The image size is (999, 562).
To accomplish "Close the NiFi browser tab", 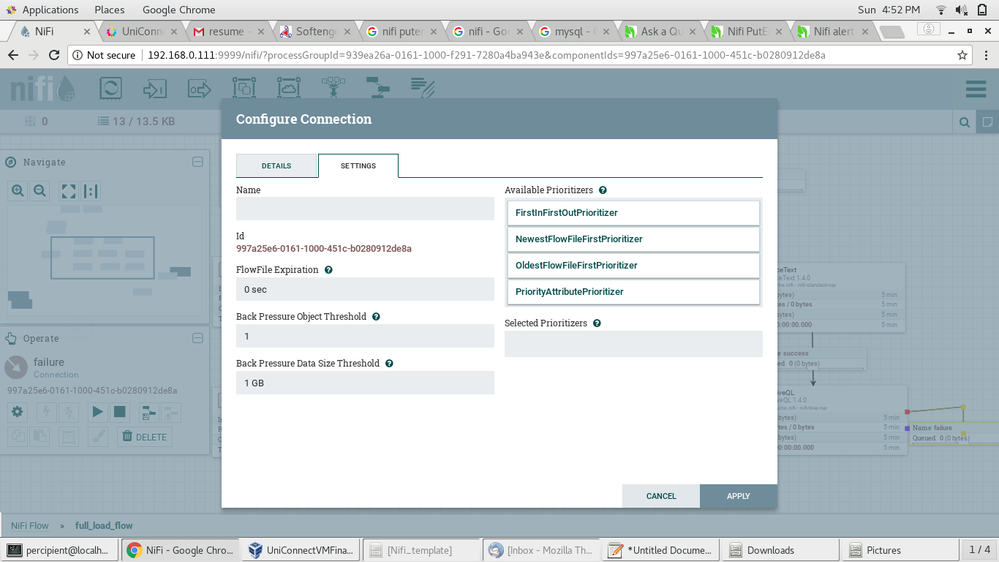I will click(87, 31).
